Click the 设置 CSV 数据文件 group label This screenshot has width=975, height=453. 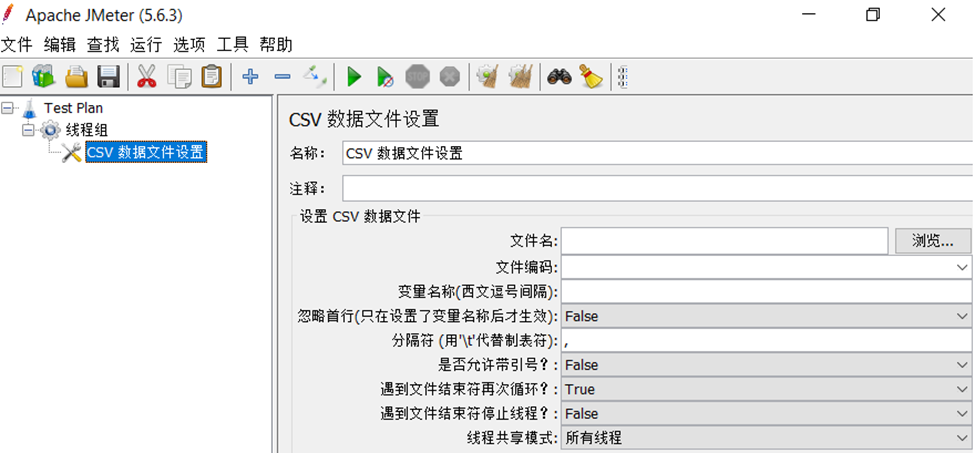(x=360, y=216)
